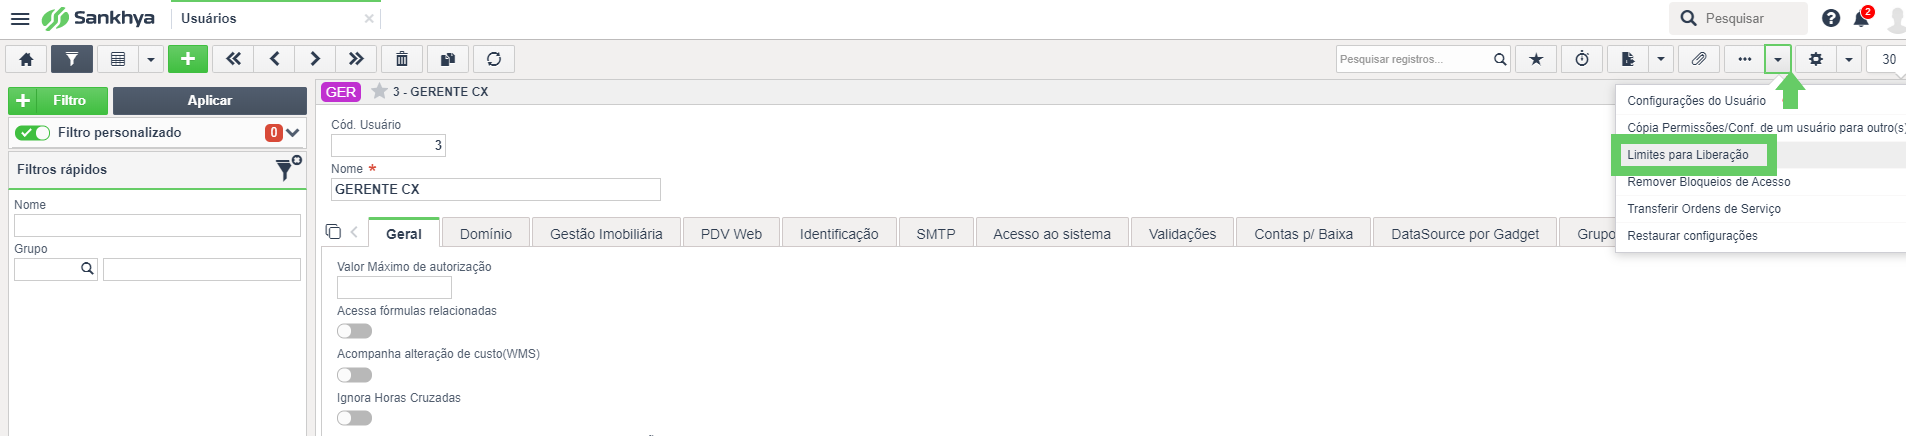
Task: Open attachments via paperclip icon
Action: pos(1699,59)
